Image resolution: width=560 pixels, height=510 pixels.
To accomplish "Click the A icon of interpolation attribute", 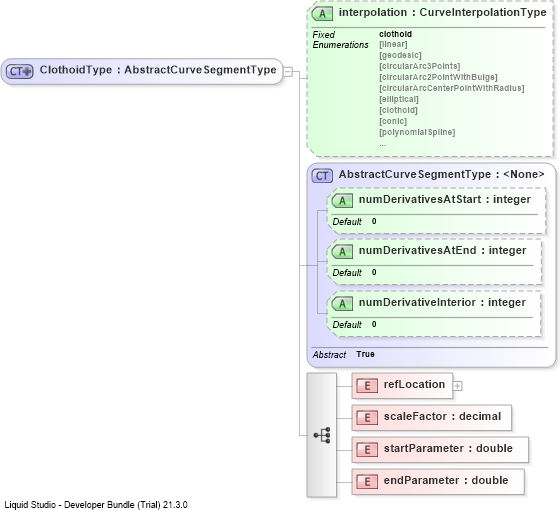I will point(322,14).
